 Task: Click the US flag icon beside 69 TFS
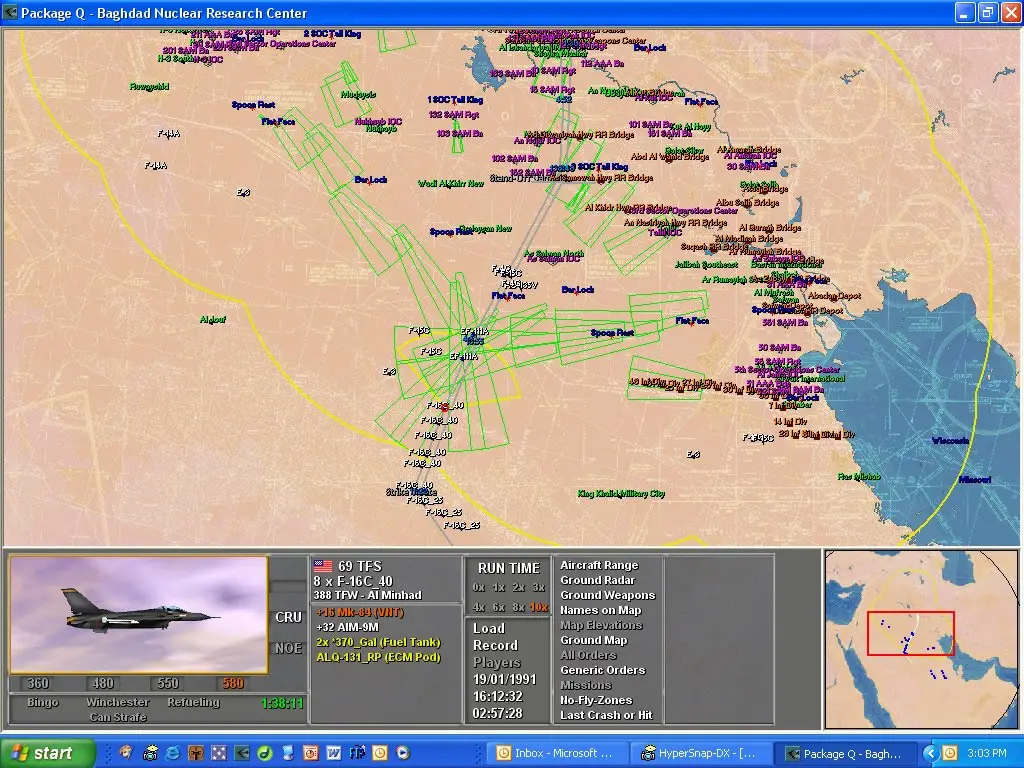click(322, 566)
